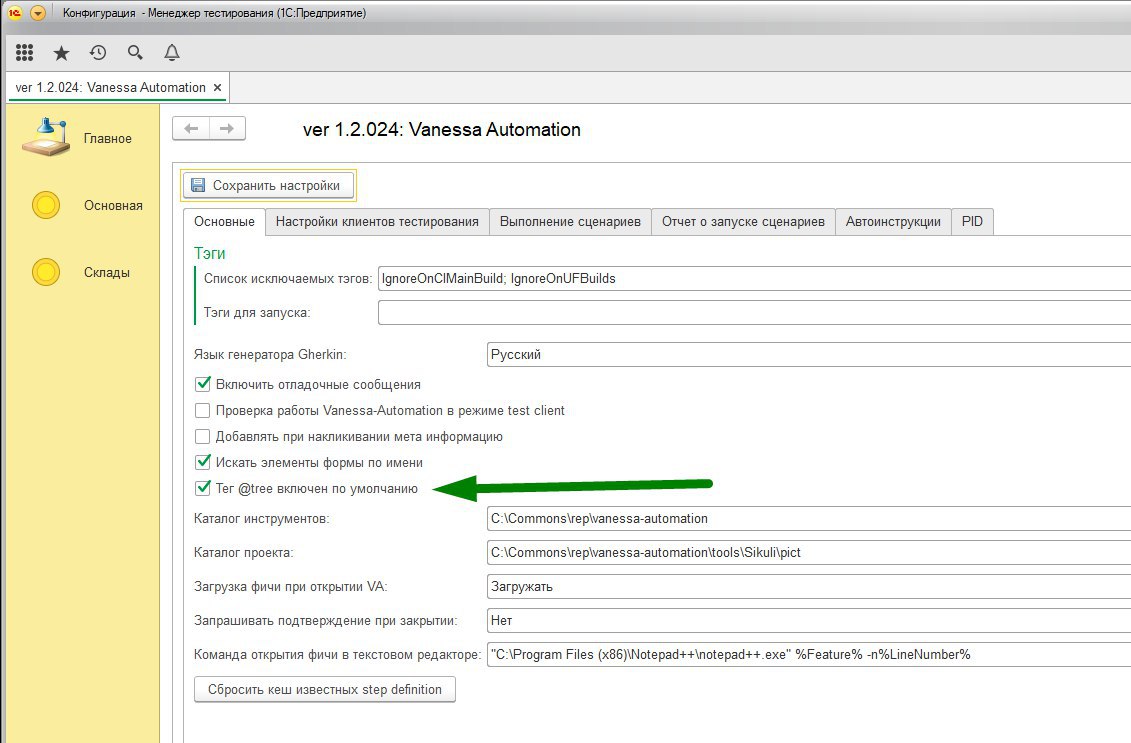Open the Главное section icon
1131x743 pixels.
tap(46, 137)
